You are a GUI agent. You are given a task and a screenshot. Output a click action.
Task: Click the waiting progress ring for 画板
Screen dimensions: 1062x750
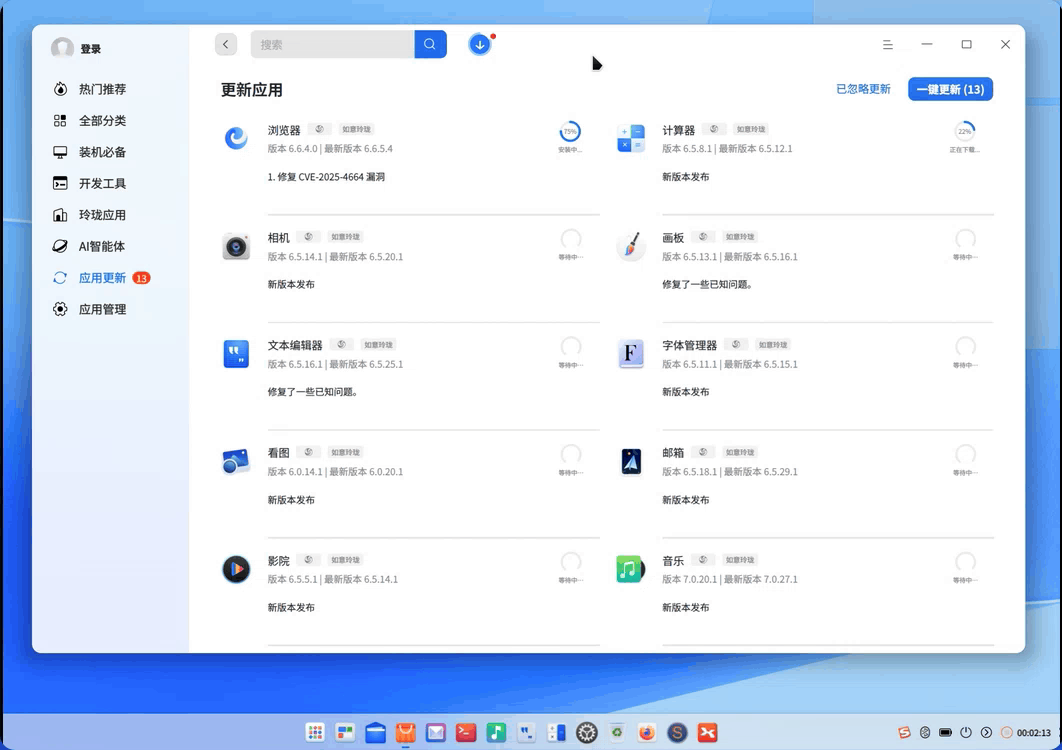coord(964,239)
